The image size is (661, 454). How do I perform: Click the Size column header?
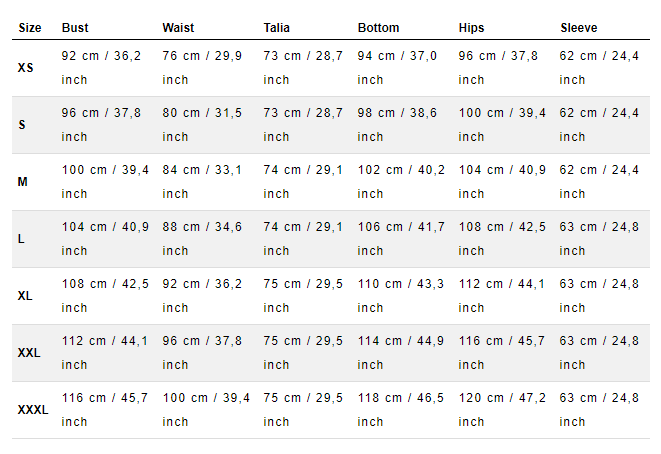click(30, 28)
